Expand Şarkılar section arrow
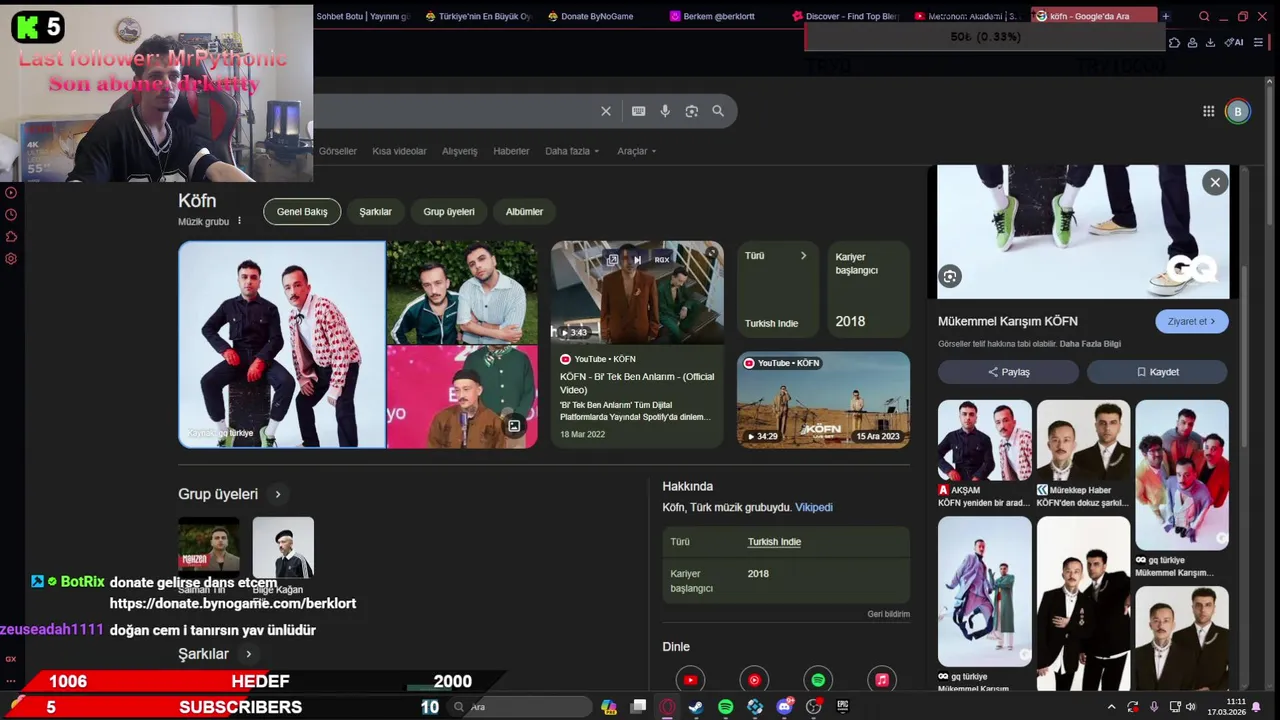The image size is (1280, 720). point(249,654)
